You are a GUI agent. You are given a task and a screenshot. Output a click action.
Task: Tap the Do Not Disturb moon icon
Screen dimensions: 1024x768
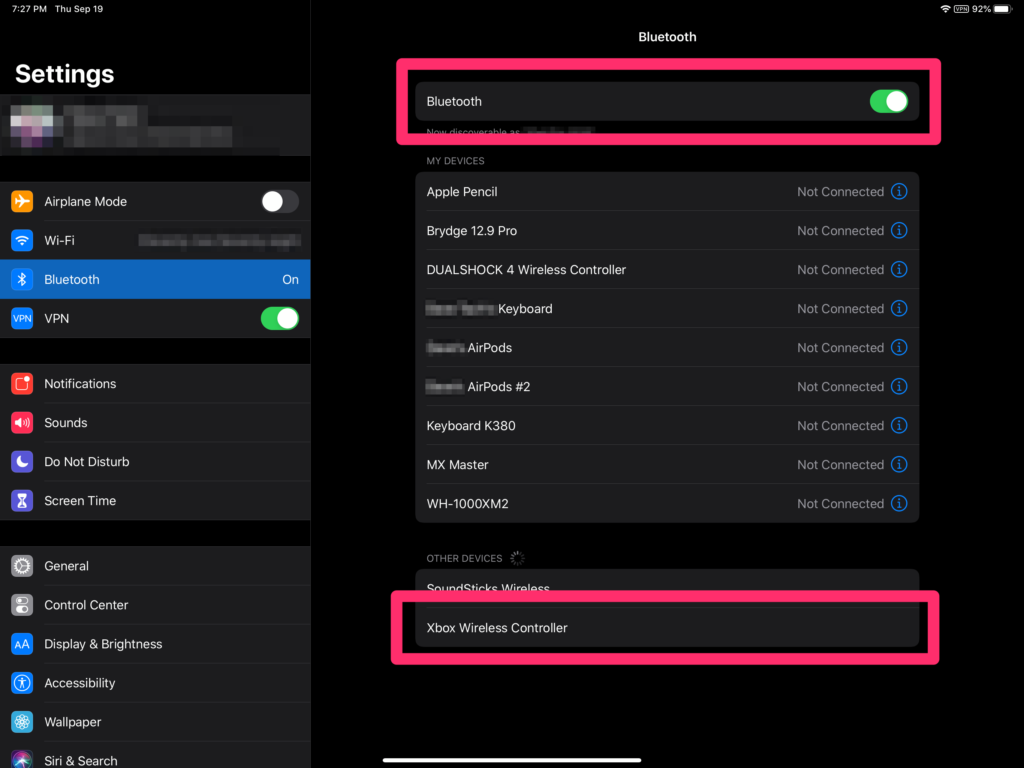click(22, 462)
